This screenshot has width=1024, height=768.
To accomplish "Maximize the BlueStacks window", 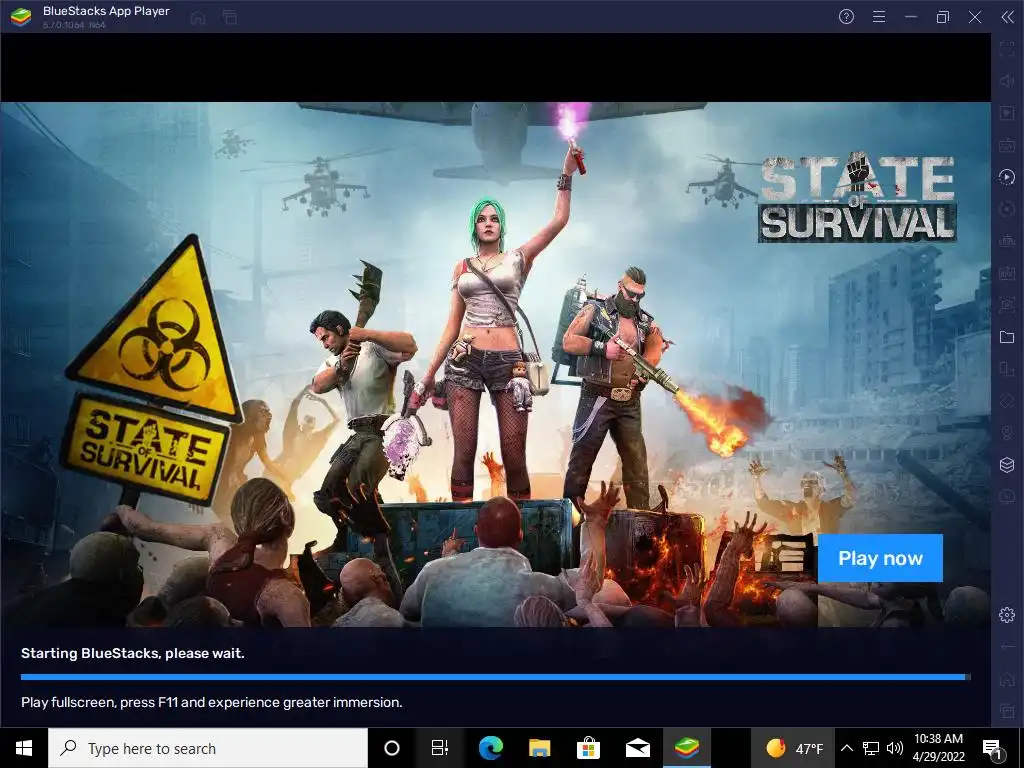I will [943, 17].
